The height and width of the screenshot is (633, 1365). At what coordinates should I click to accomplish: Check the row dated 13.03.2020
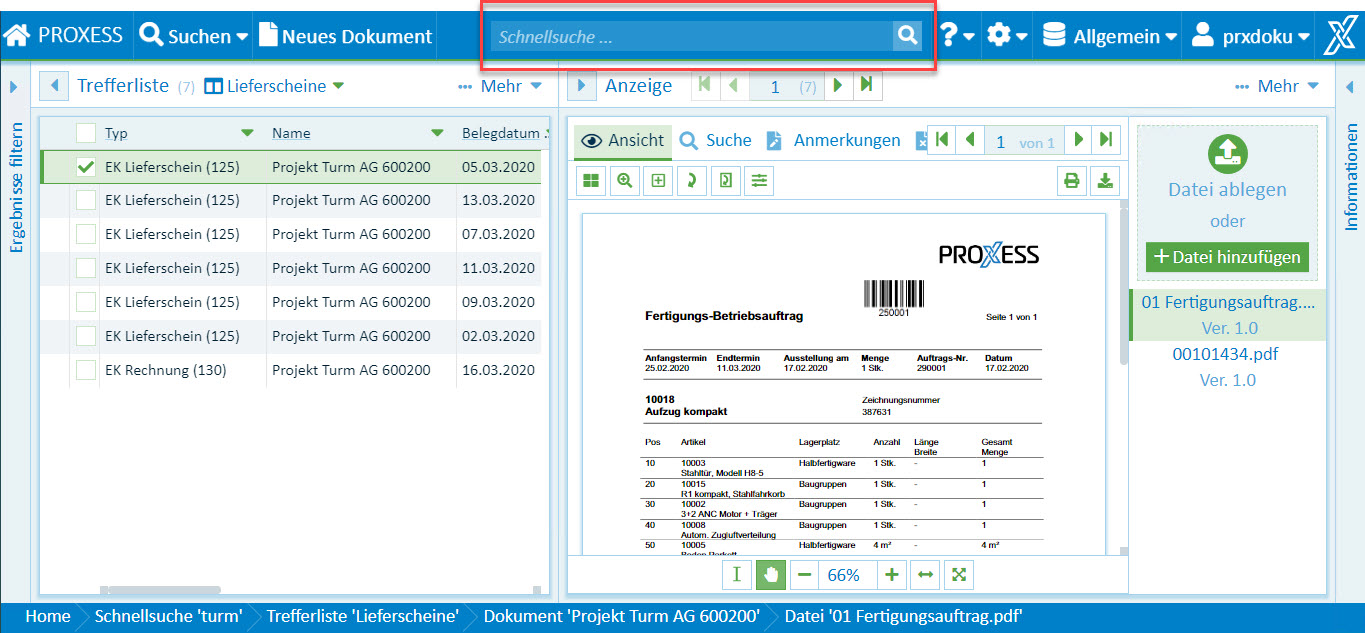pos(86,201)
